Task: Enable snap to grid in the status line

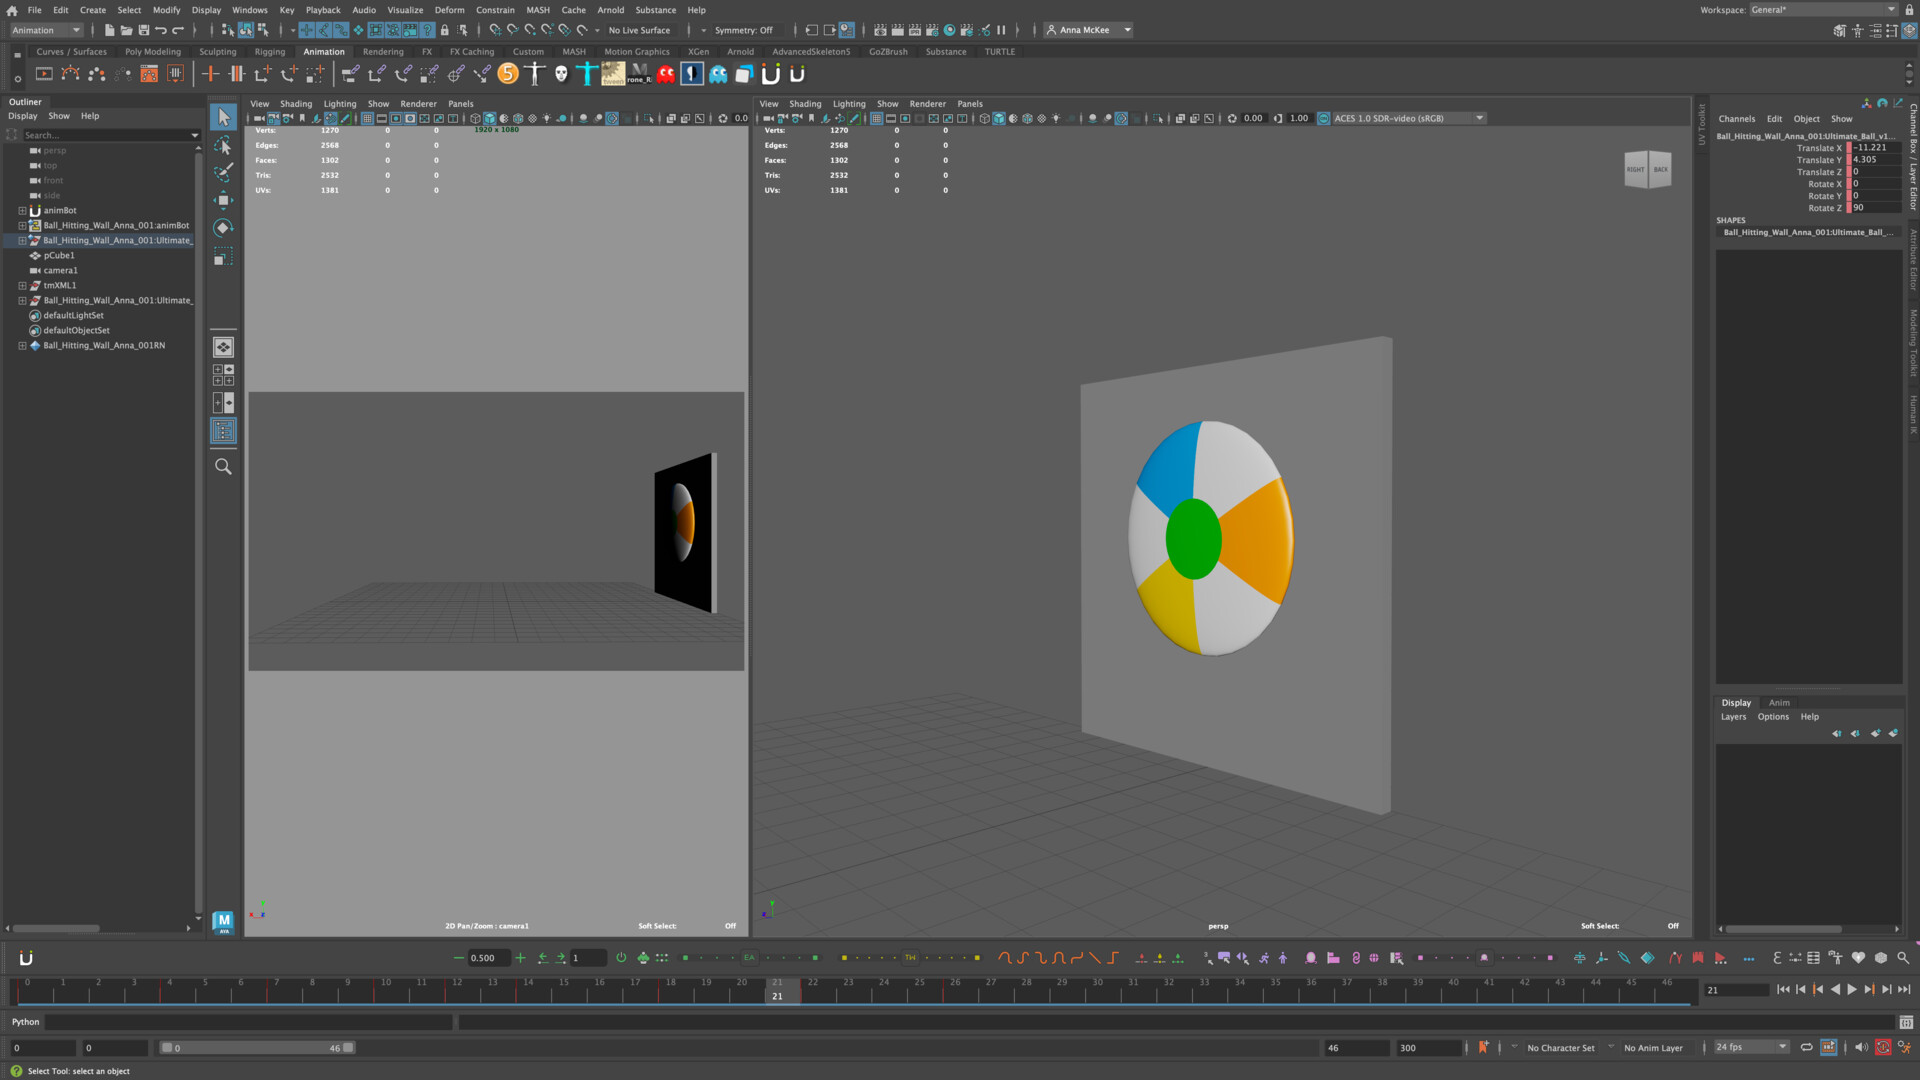Action: (495, 30)
